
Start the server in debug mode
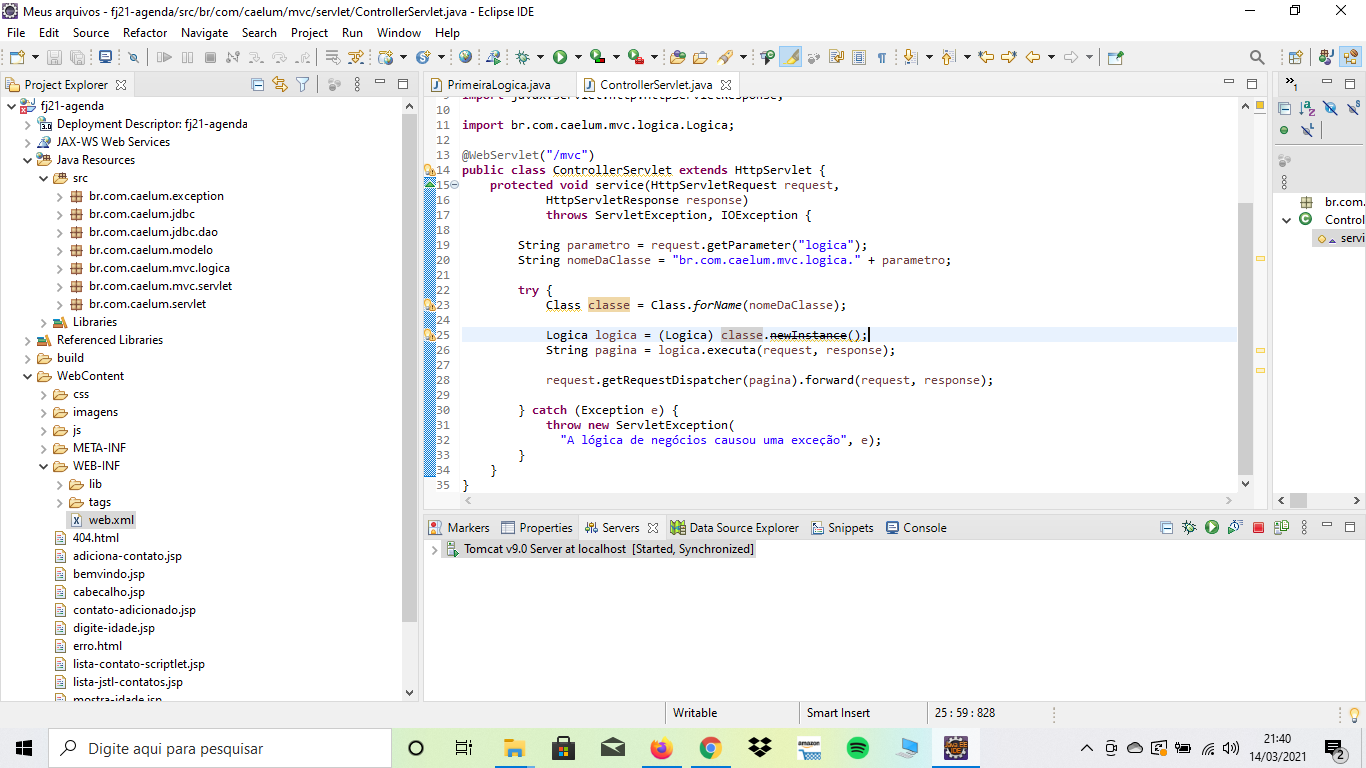click(1189, 527)
